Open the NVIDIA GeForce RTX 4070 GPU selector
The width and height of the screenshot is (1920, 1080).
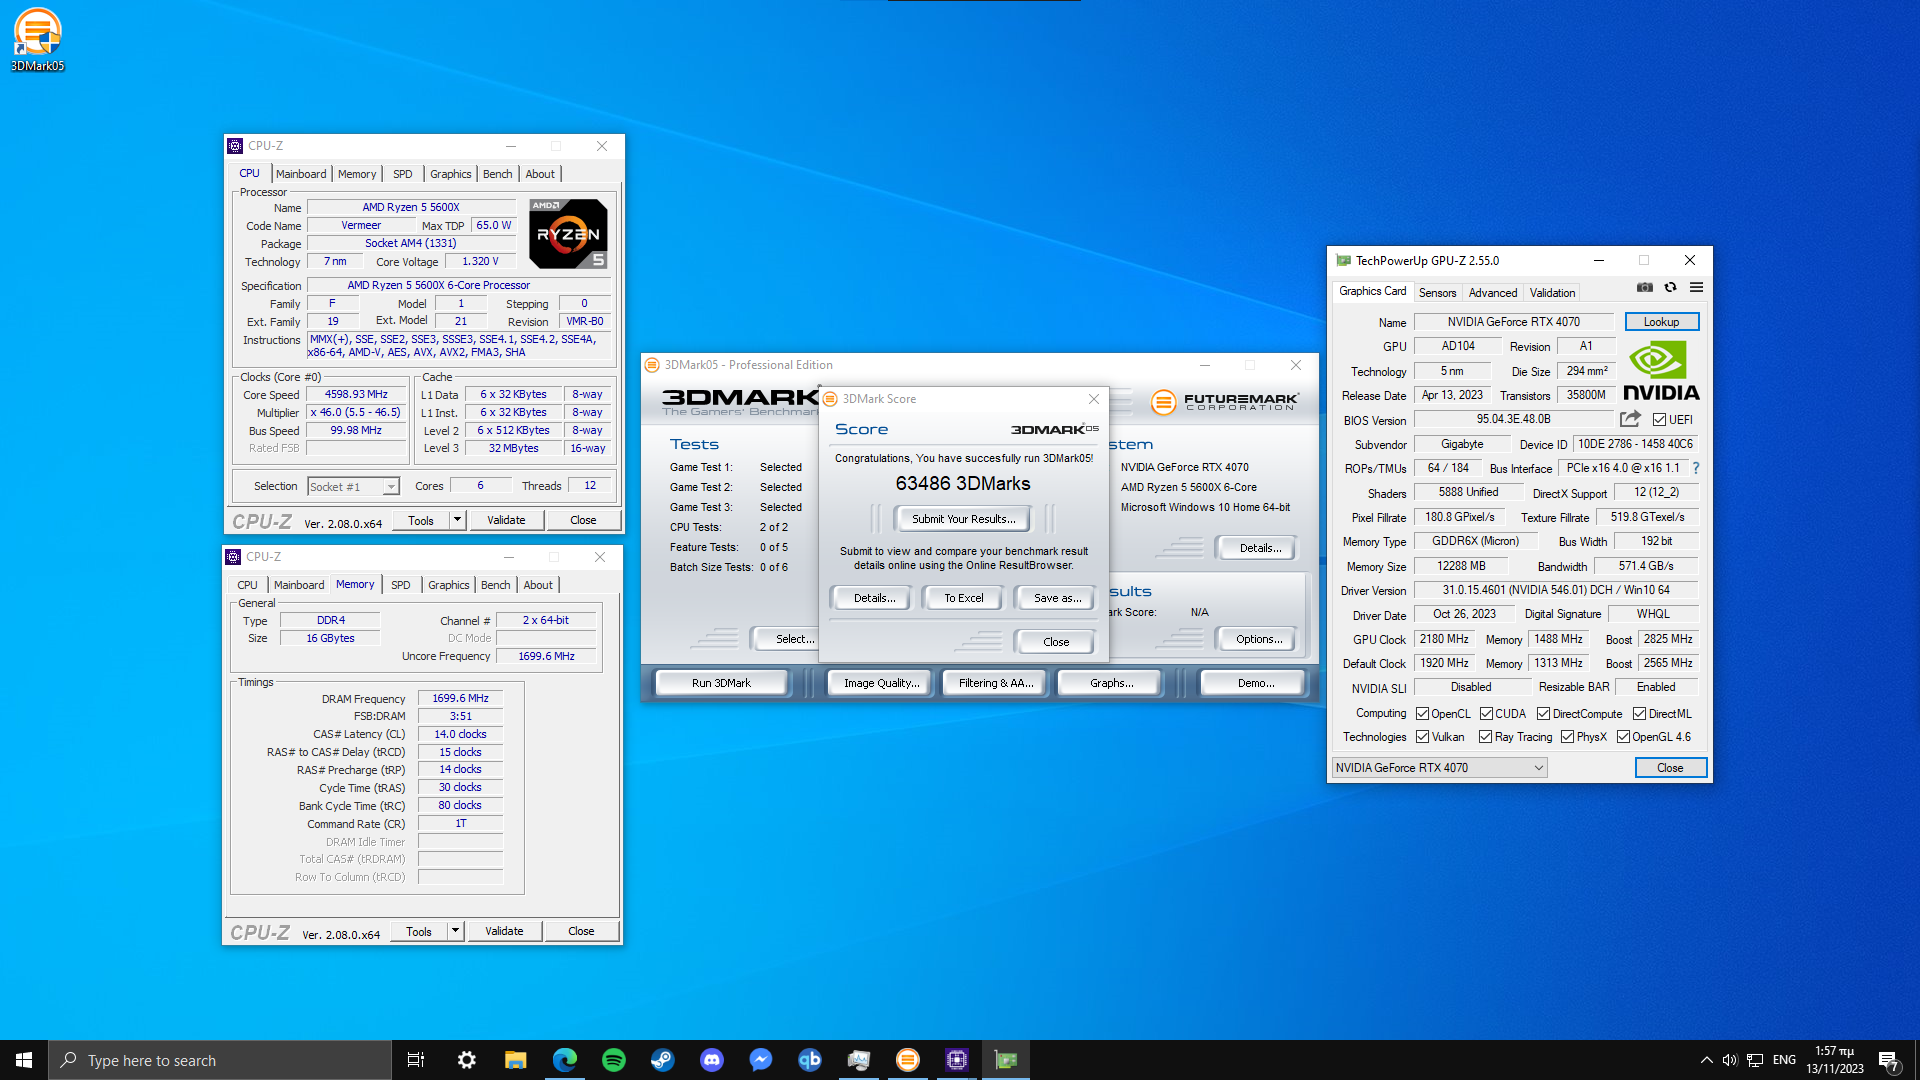tap(1439, 767)
